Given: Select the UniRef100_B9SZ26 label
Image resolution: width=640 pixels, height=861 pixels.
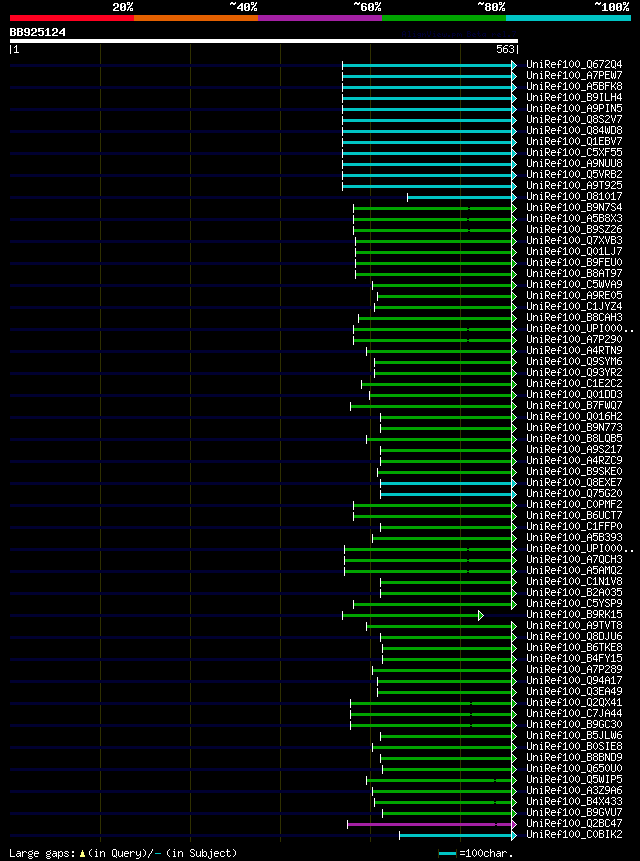Looking at the screenshot, I should [x=574, y=230].
